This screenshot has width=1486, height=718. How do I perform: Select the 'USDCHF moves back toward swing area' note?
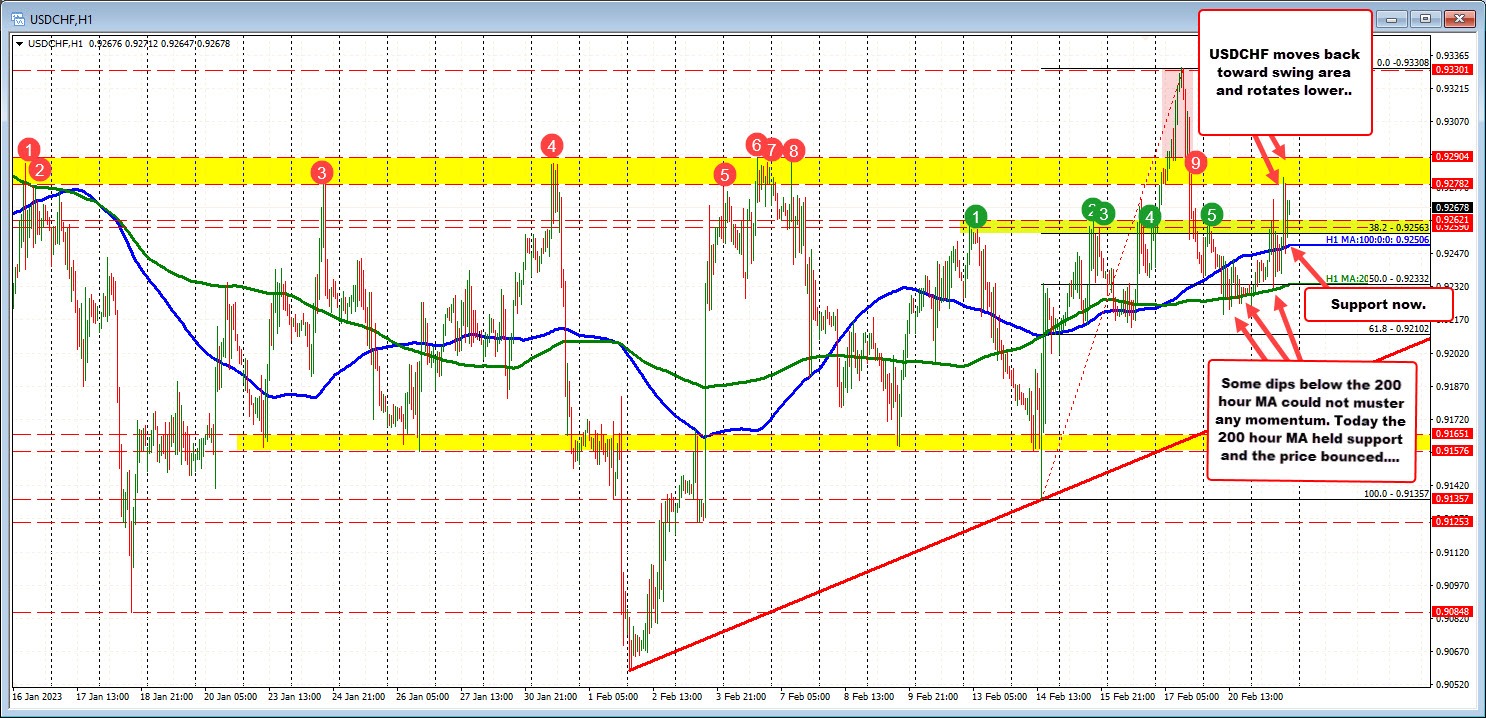click(x=1284, y=71)
